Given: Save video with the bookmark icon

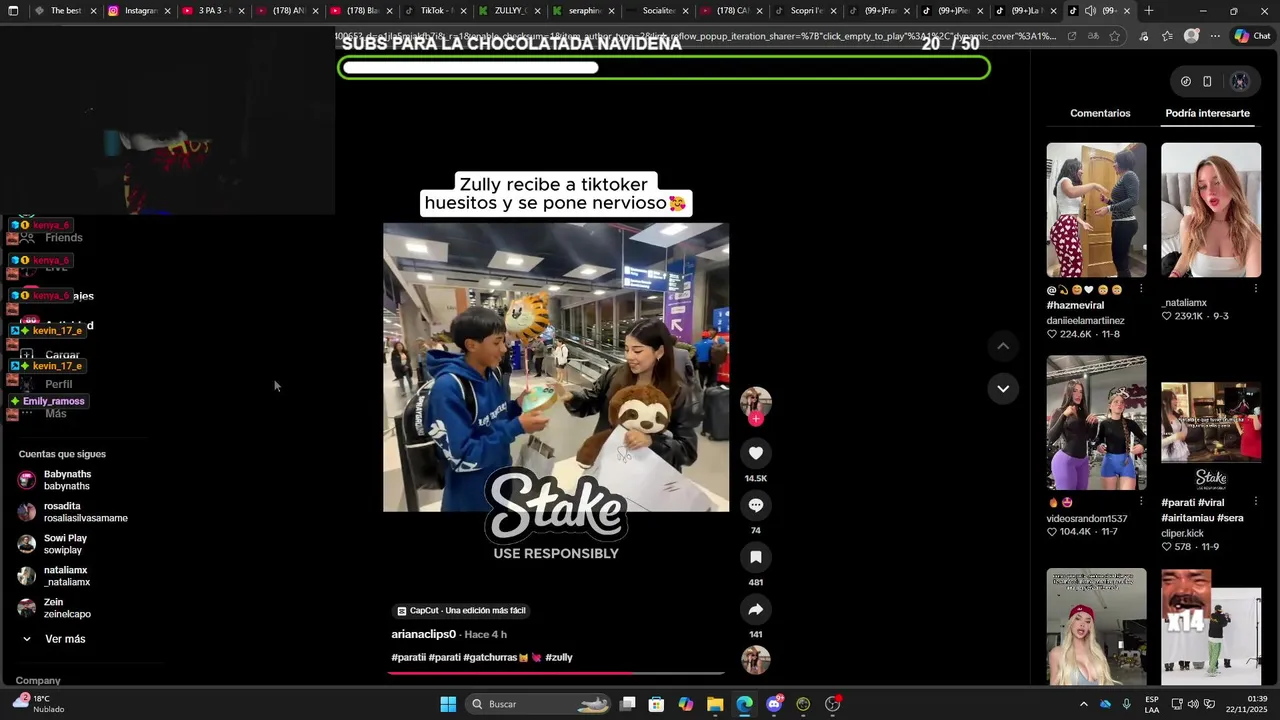Looking at the screenshot, I should (756, 557).
